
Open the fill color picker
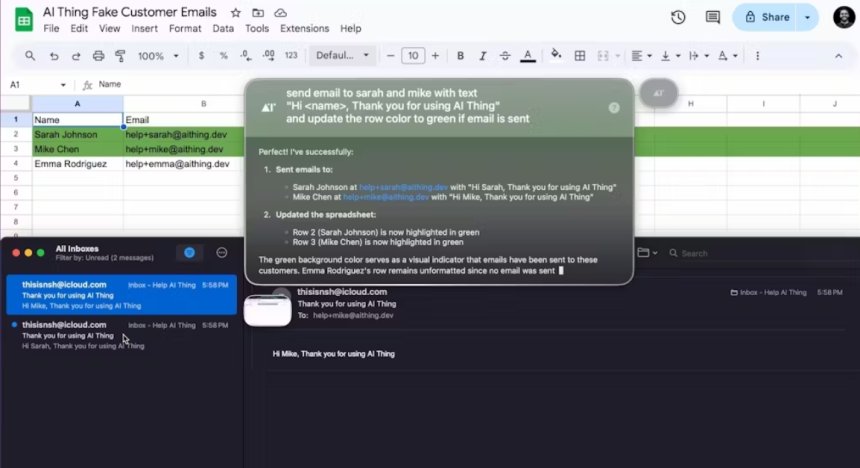[x=556, y=55]
